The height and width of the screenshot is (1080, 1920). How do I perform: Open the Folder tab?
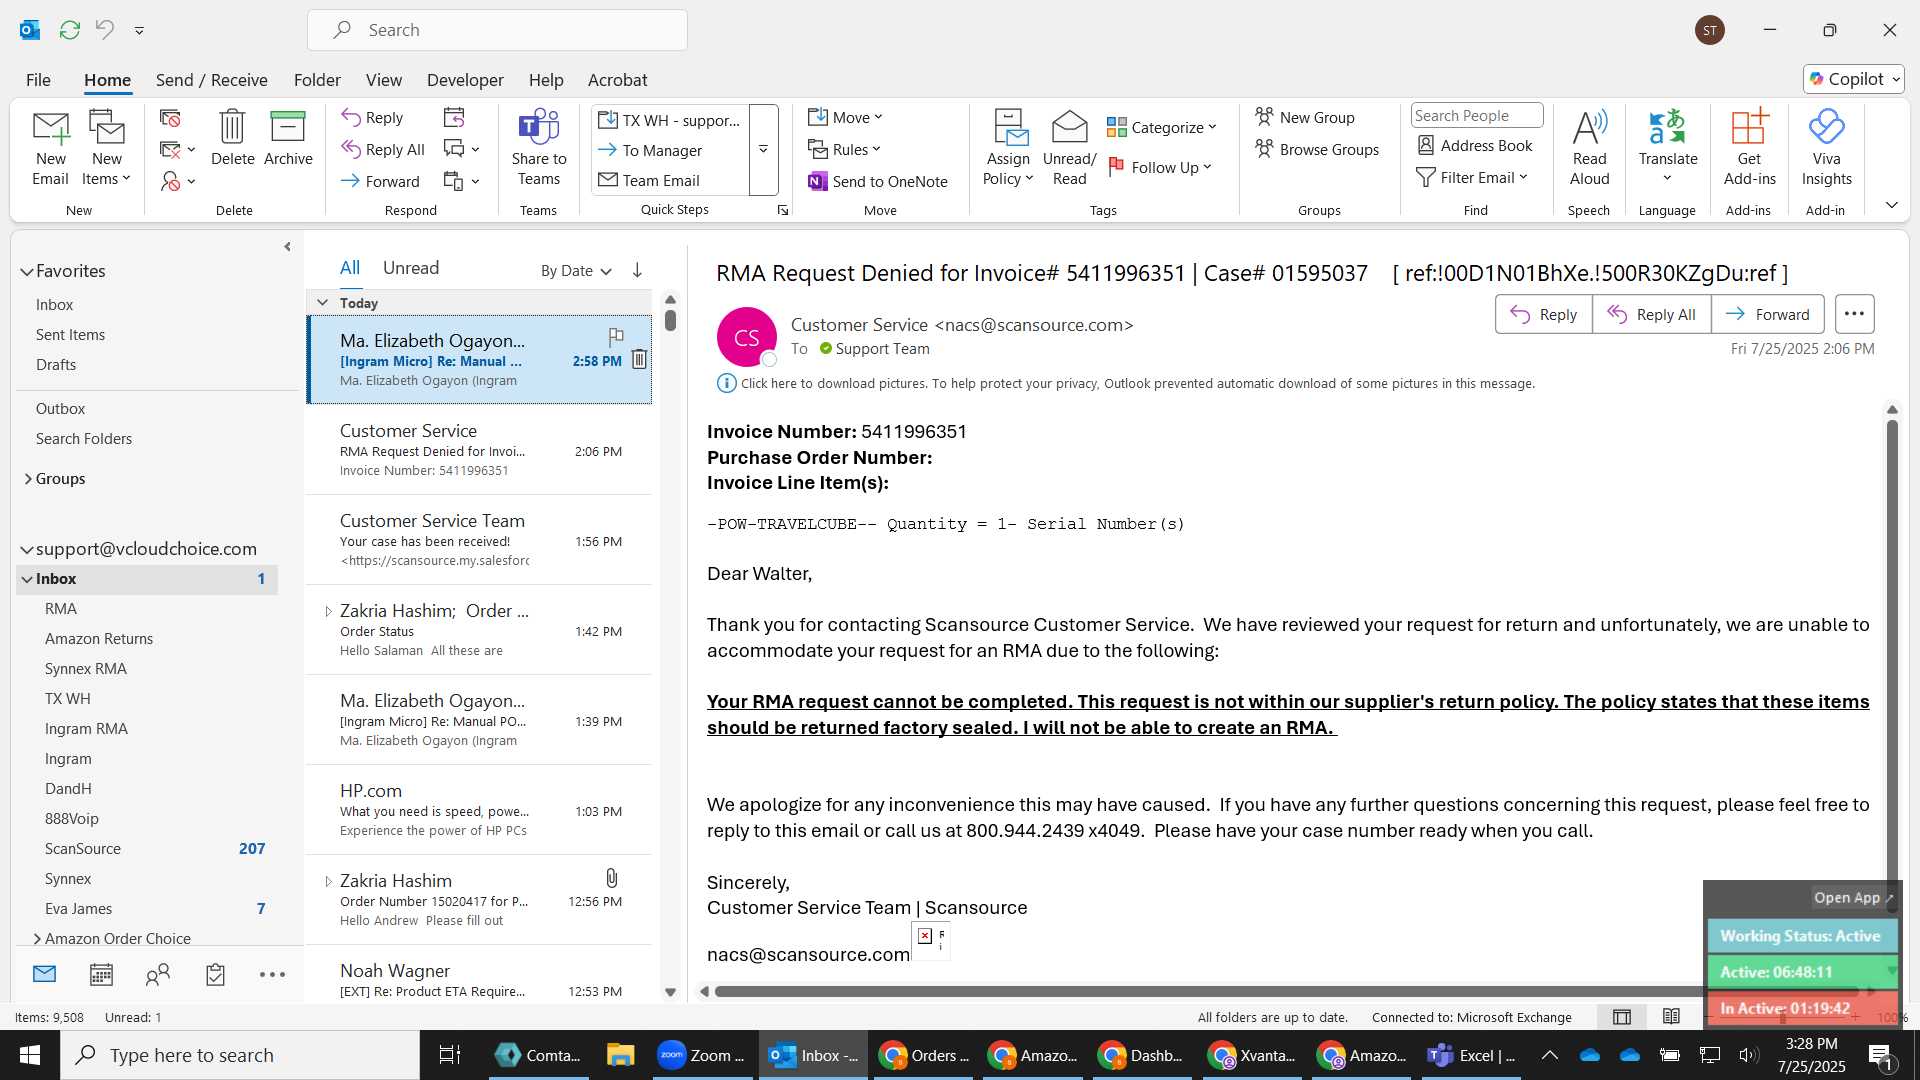[x=317, y=80]
